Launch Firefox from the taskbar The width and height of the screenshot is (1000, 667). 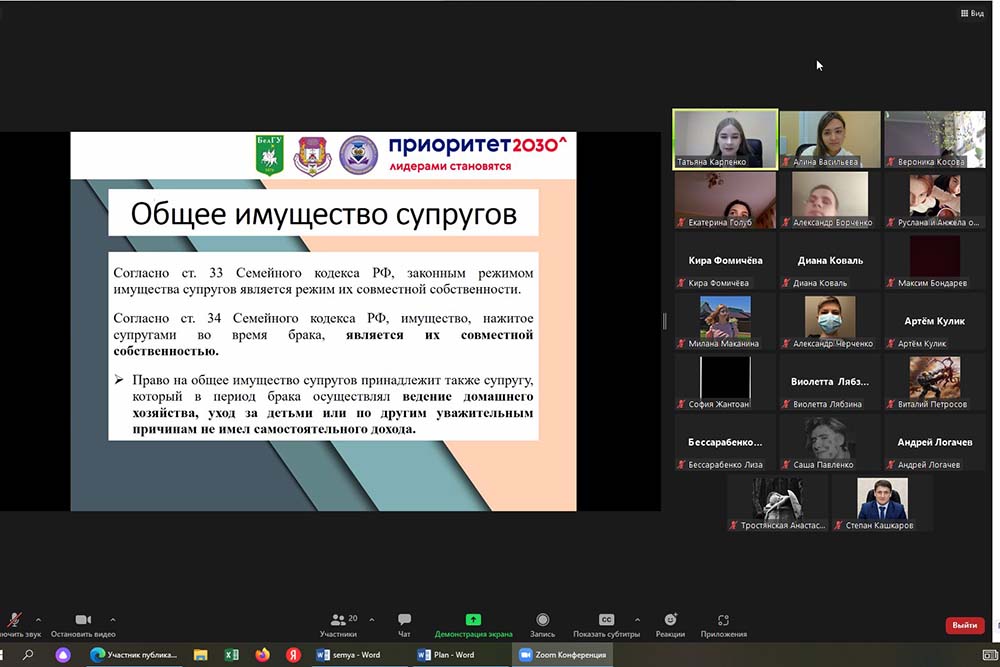[262, 655]
